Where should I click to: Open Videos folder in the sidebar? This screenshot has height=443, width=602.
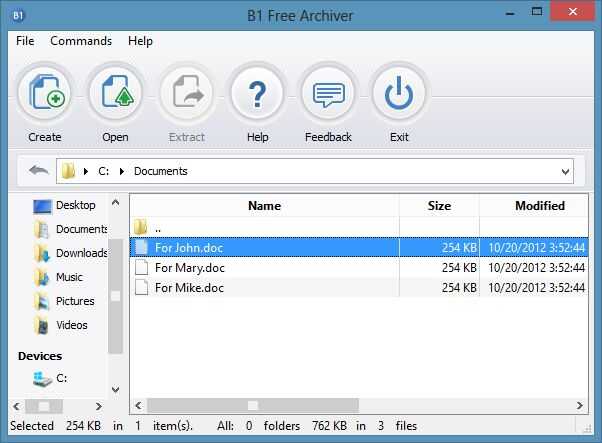coord(61,326)
